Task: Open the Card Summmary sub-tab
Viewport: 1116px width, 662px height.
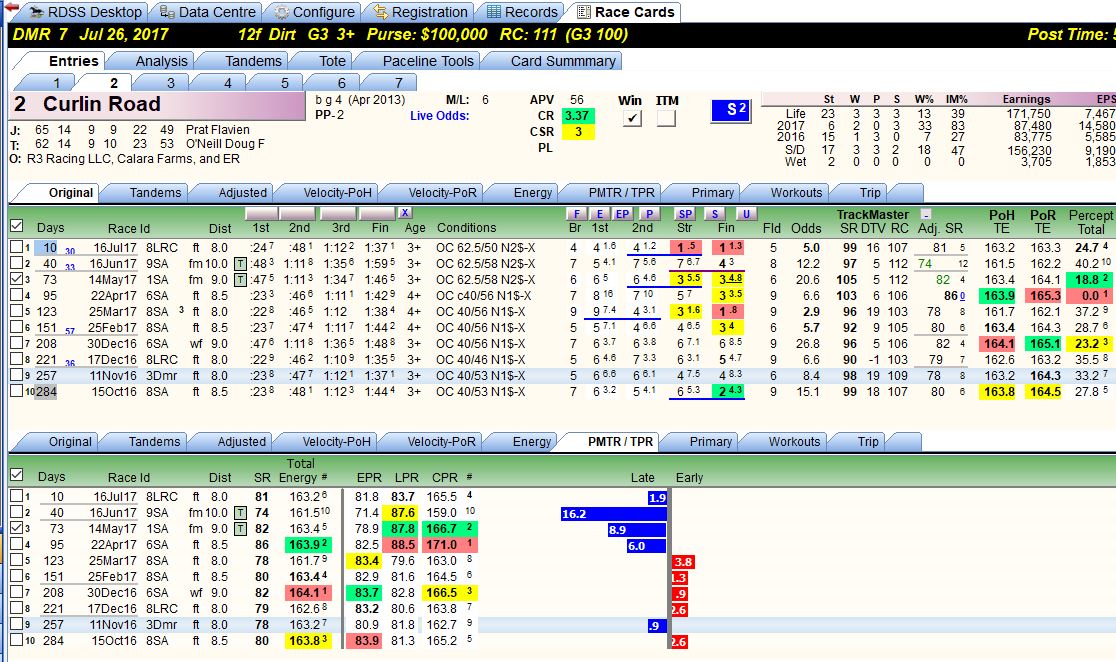Action: pyautogui.click(x=562, y=61)
